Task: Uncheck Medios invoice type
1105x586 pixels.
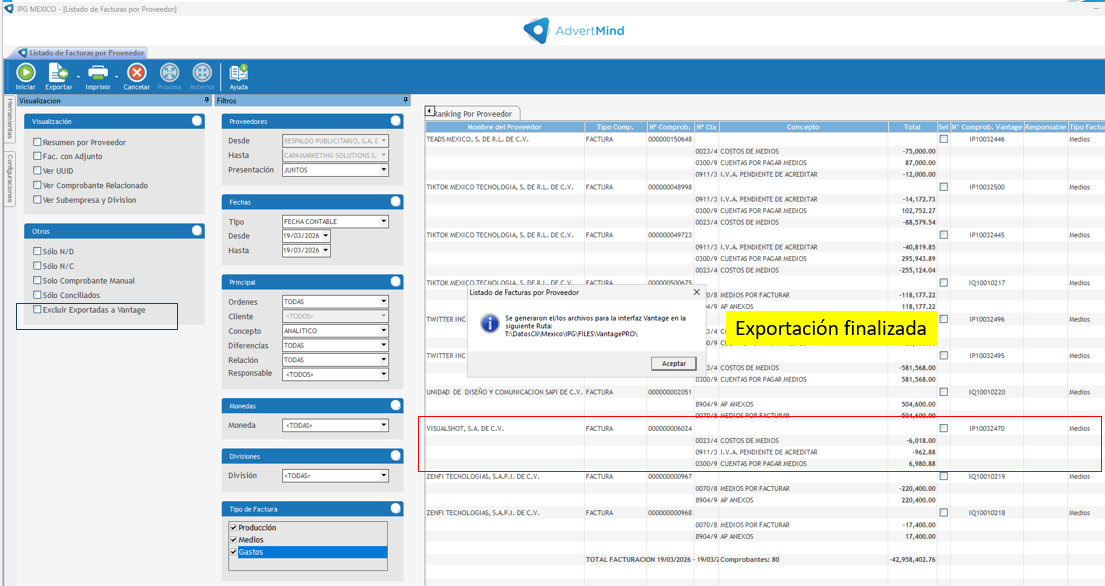Action: (x=233, y=540)
